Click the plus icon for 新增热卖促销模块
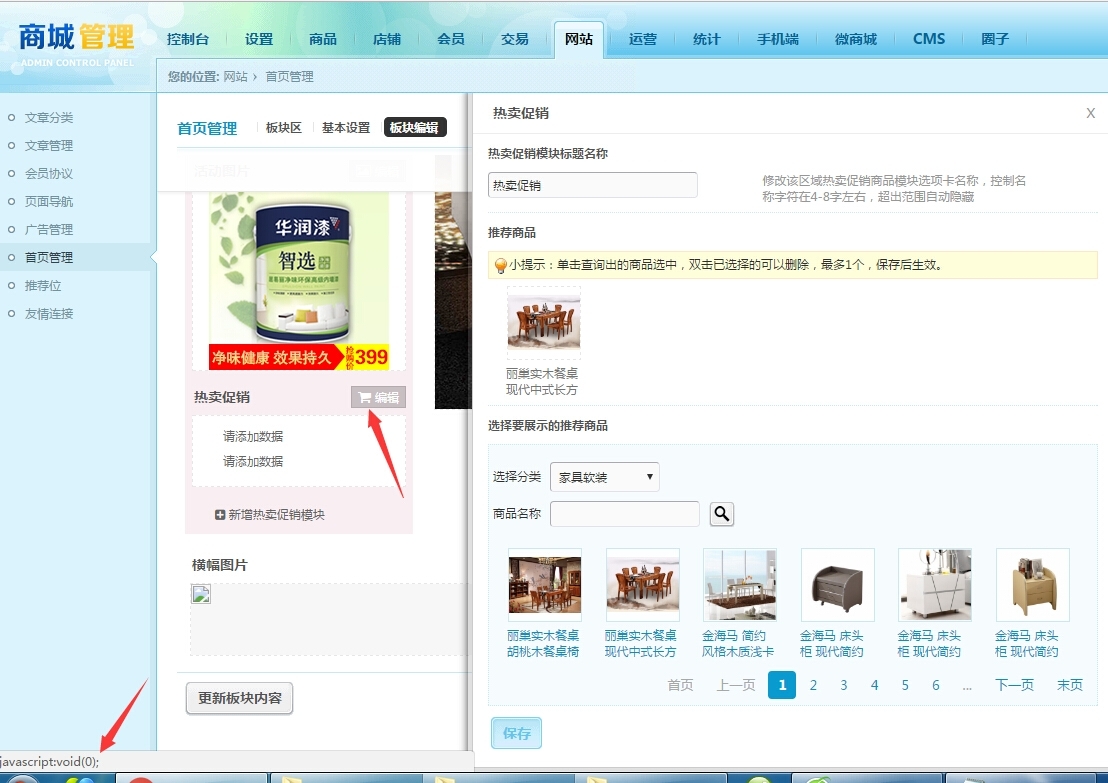The height and width of the screenshot is (783, 1108). [x=220, y=514]
